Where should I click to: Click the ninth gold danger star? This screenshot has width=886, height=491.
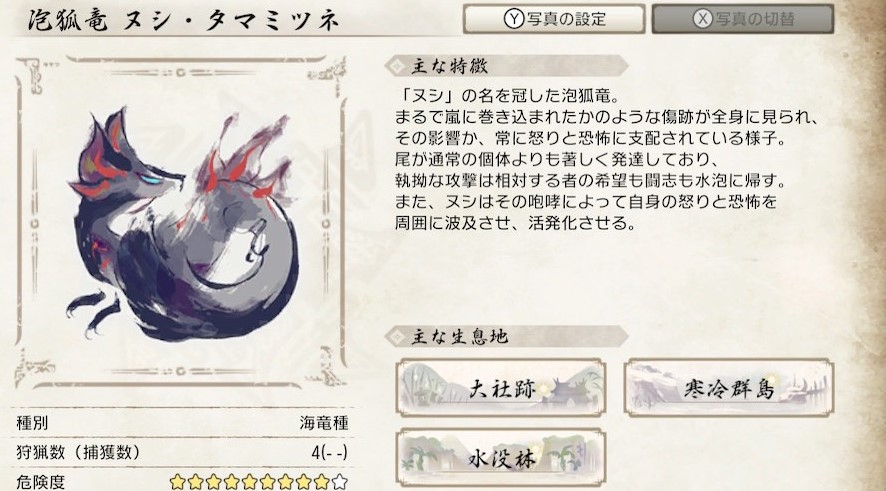coord(322,482)
